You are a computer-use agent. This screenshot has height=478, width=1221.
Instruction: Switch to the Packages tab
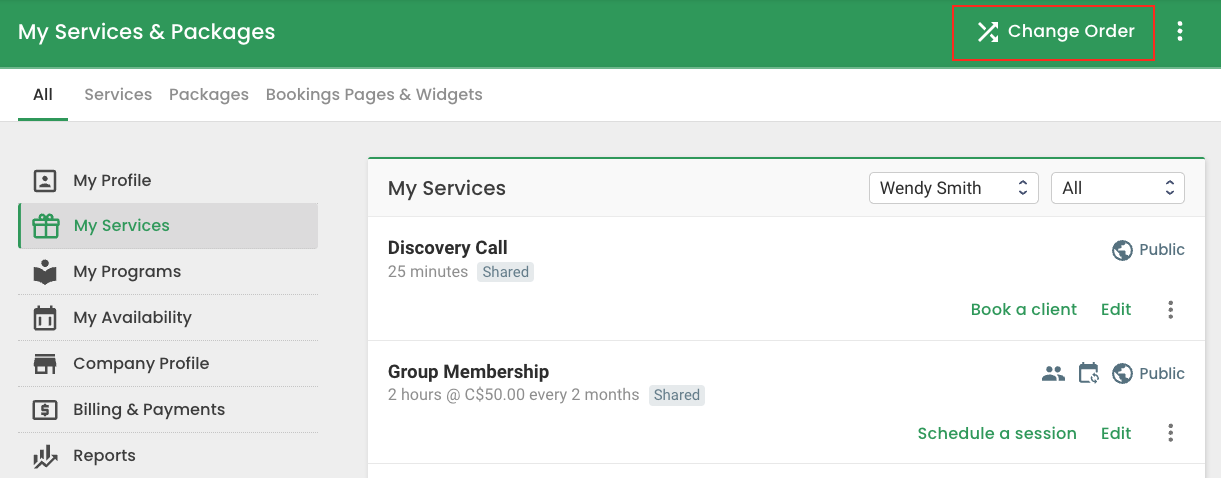209,95
